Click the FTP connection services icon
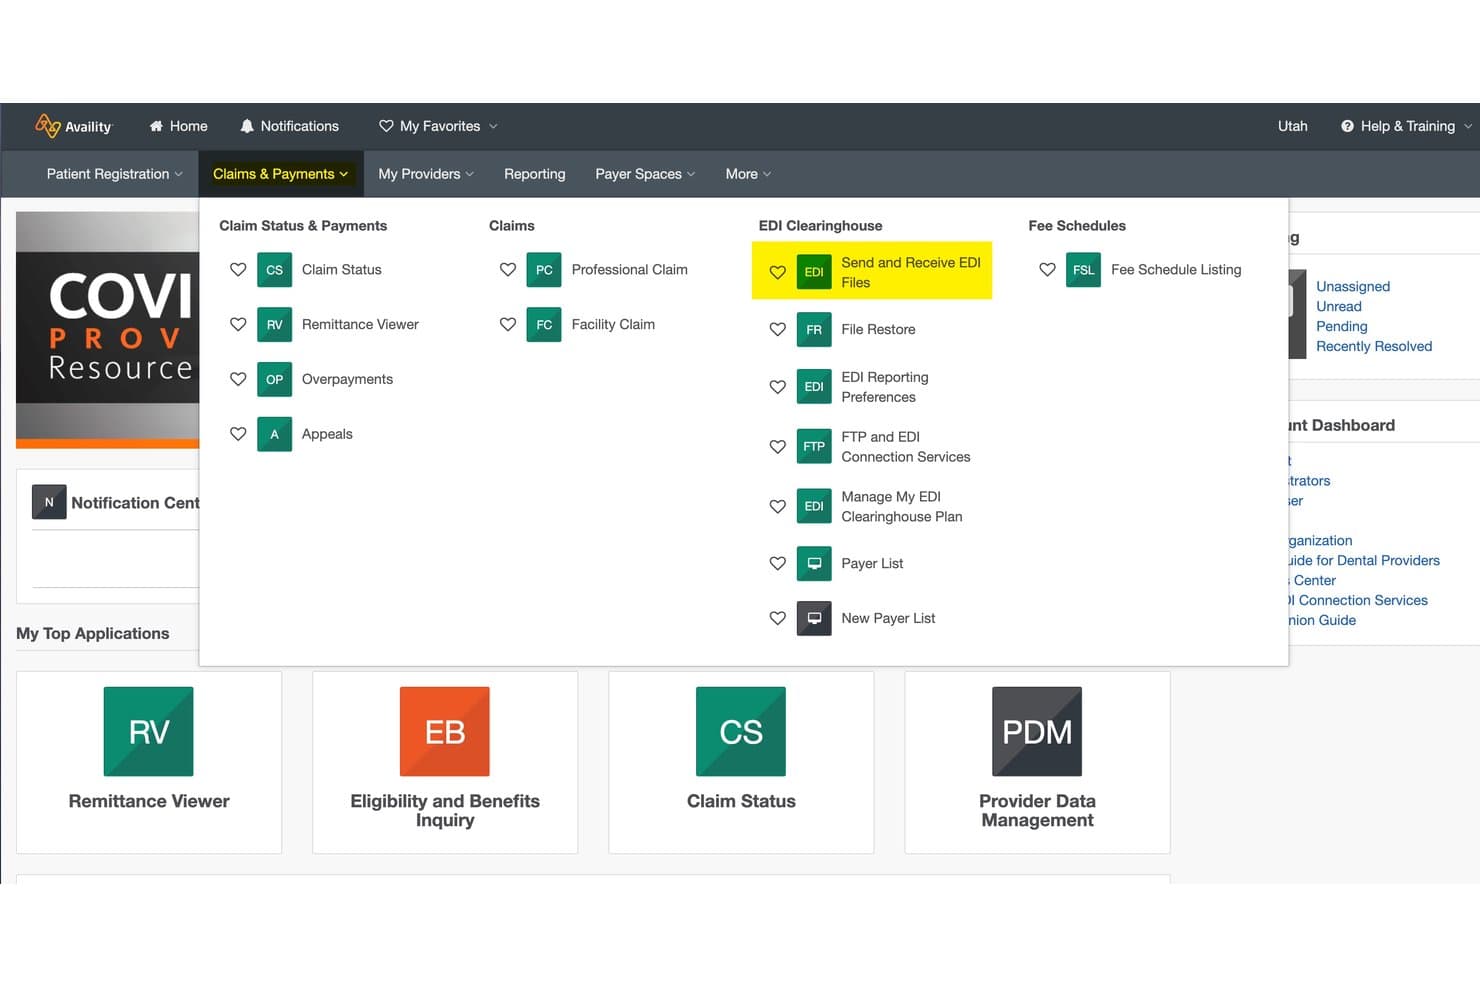Screen dimensions: 1480x987 click(814, 447)
